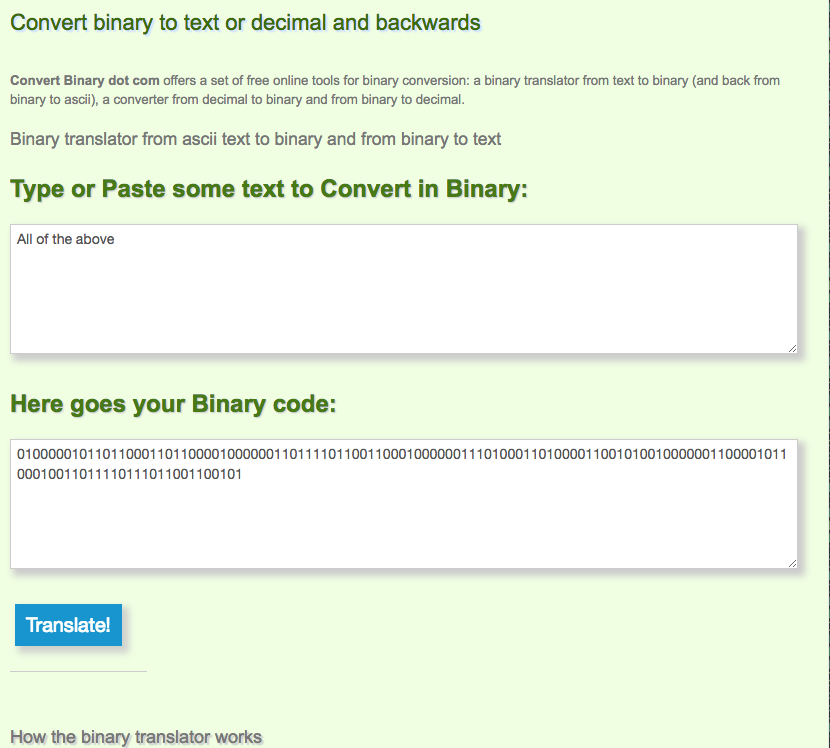The width and height of the screenshot is (830, 748).
Task: Click 'Here goes your Binary code:' heading
Action: (173, 404)
